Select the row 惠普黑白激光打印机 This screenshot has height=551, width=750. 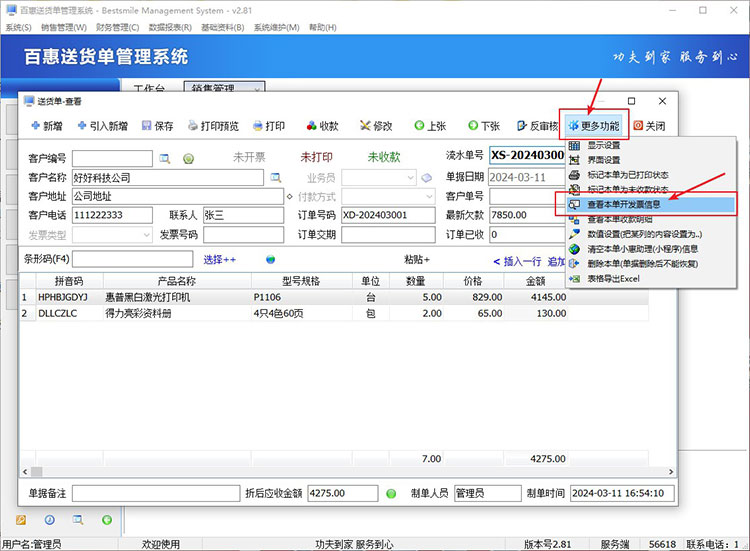[x=334, y=297]
